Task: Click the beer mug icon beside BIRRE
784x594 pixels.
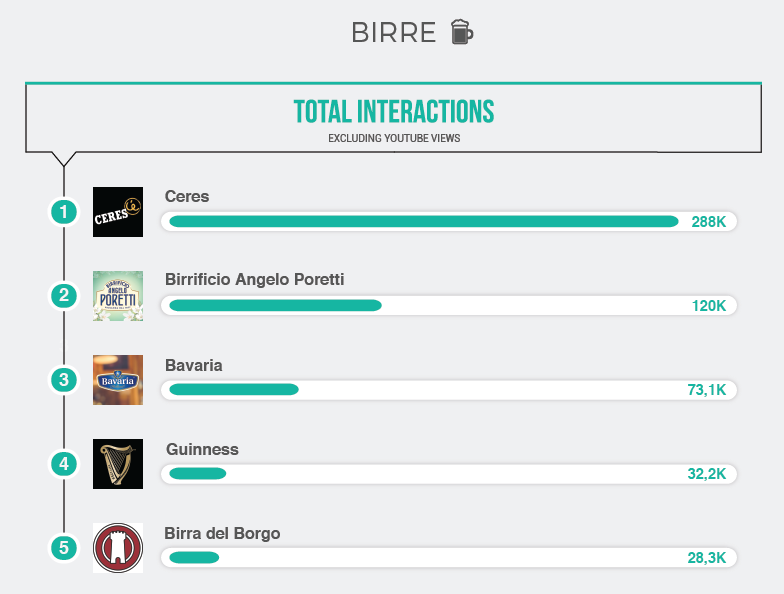Action: pyautogui.click(x=462, y=32)
